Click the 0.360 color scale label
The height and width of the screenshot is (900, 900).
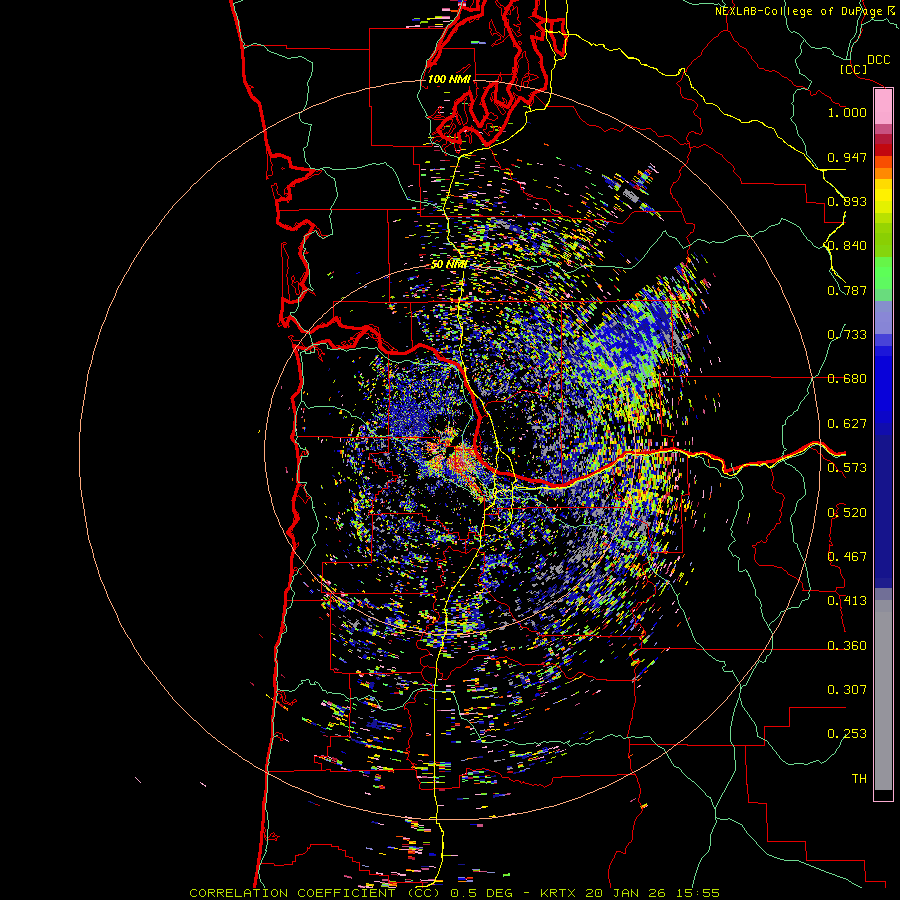click(847, 646)
